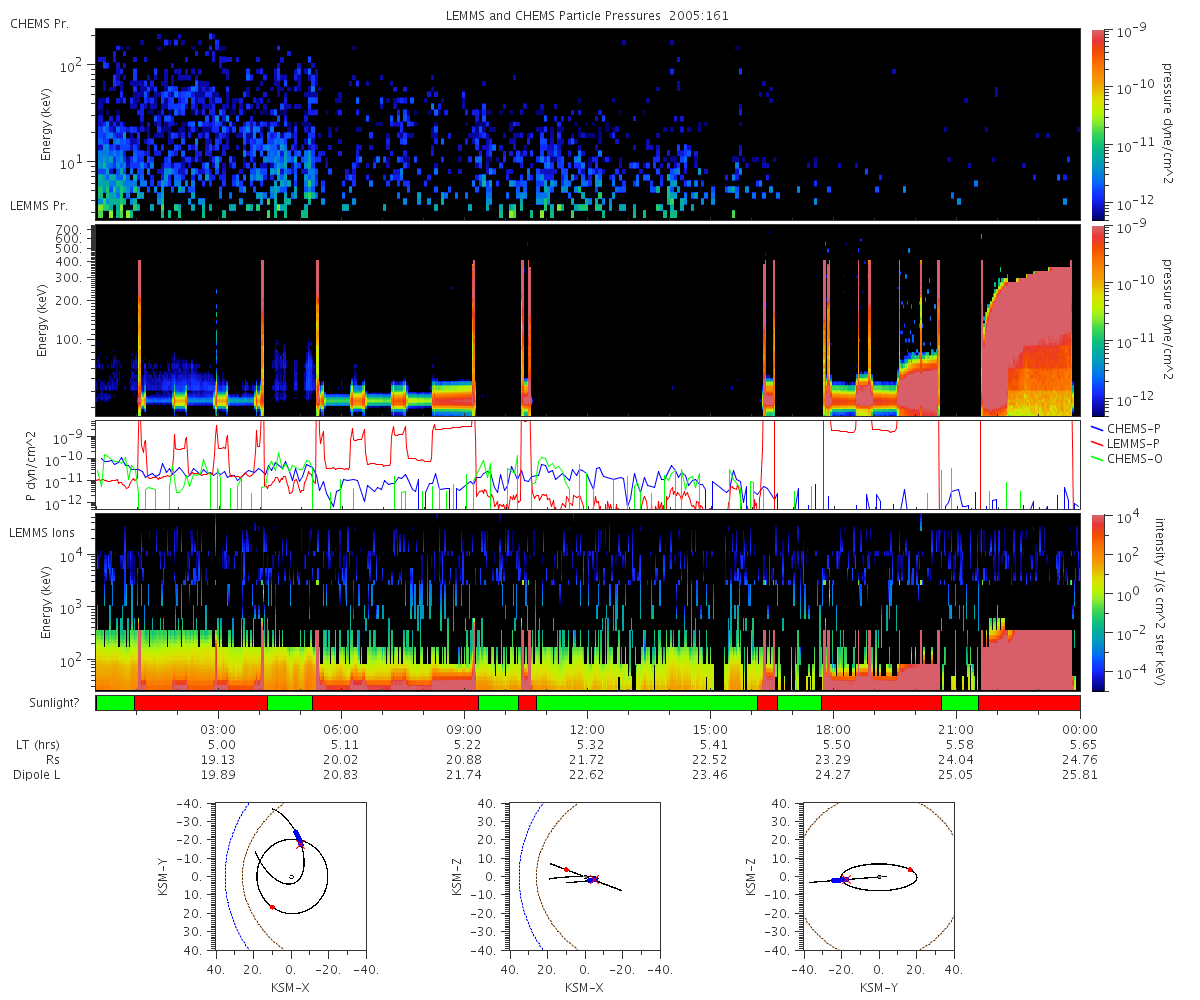Click the top CHEMS pressure color bar
Viewport: 1200px width, 1000px height.
pos(1099,124)
